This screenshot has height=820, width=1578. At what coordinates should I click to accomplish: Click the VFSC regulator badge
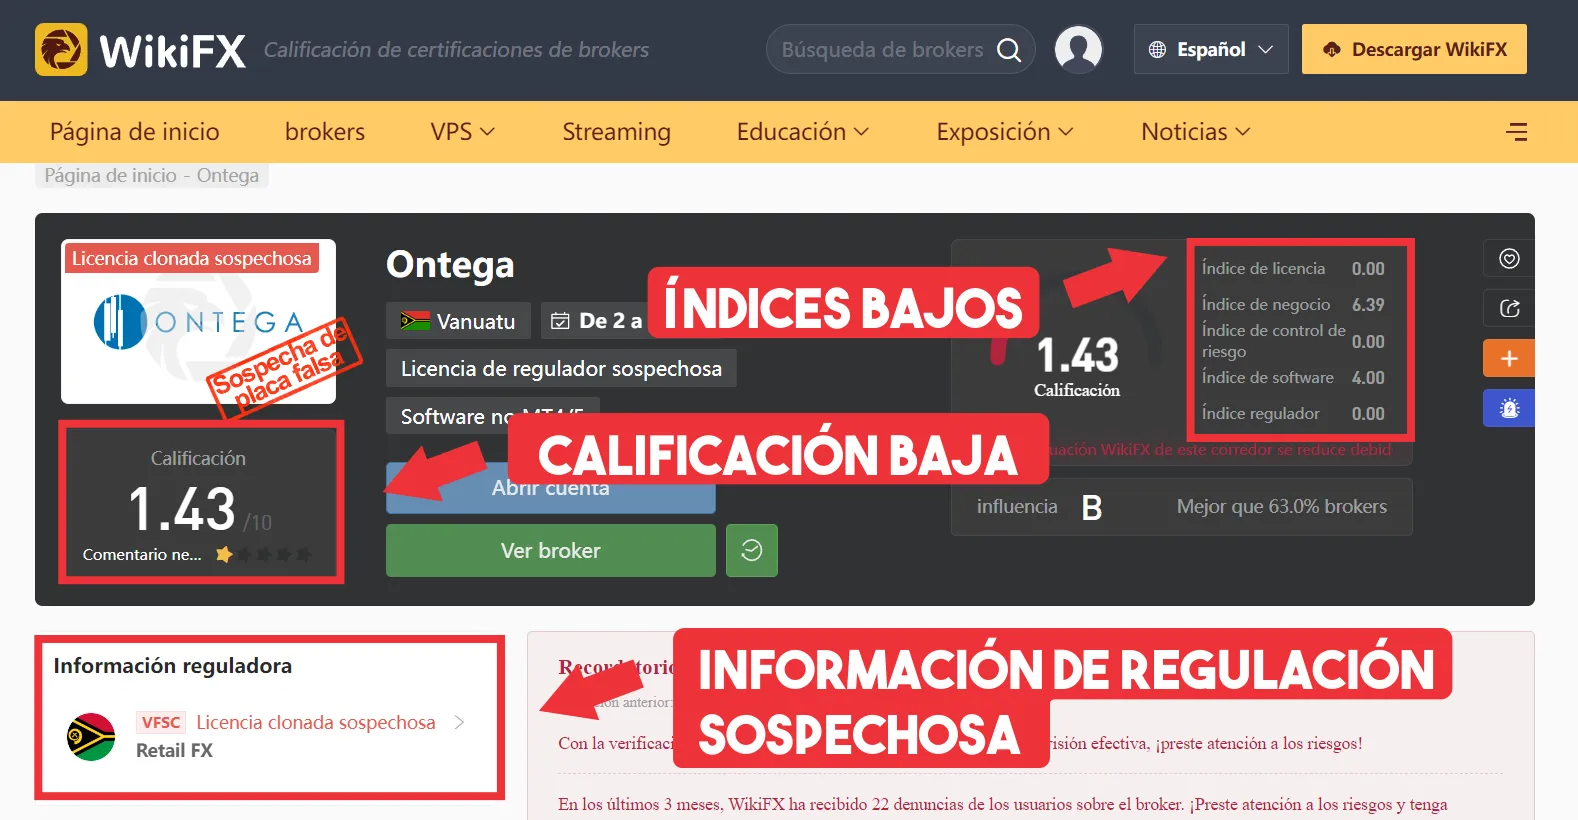pos(161,722)
